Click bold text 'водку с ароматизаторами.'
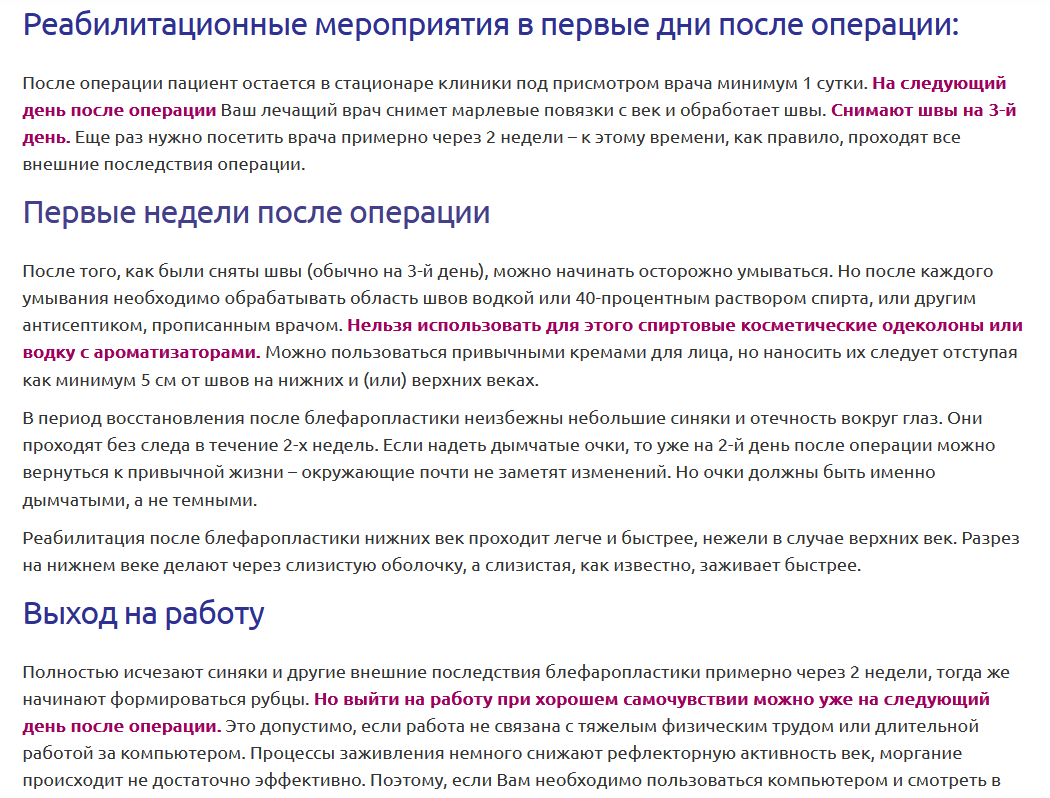1050x798 pixels. point(141,353)
